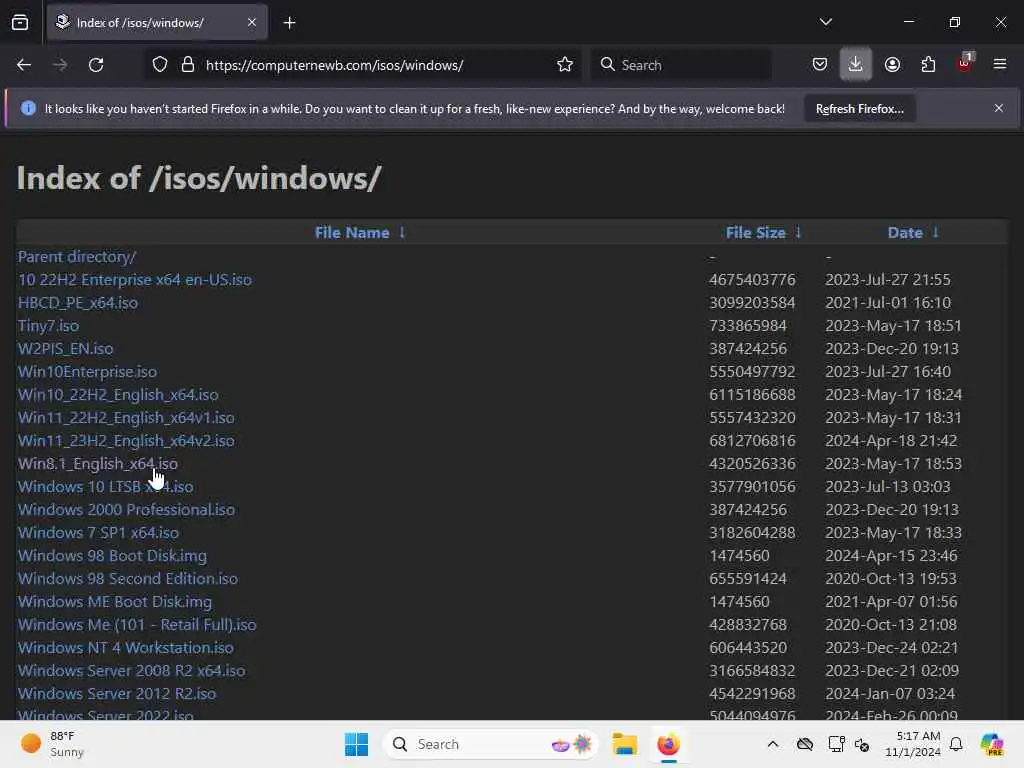This screenshot has height=768, width=1024.
Task: Download 10 22H2 Enterprise x64 en-US.iso
Action: (135, 280)
